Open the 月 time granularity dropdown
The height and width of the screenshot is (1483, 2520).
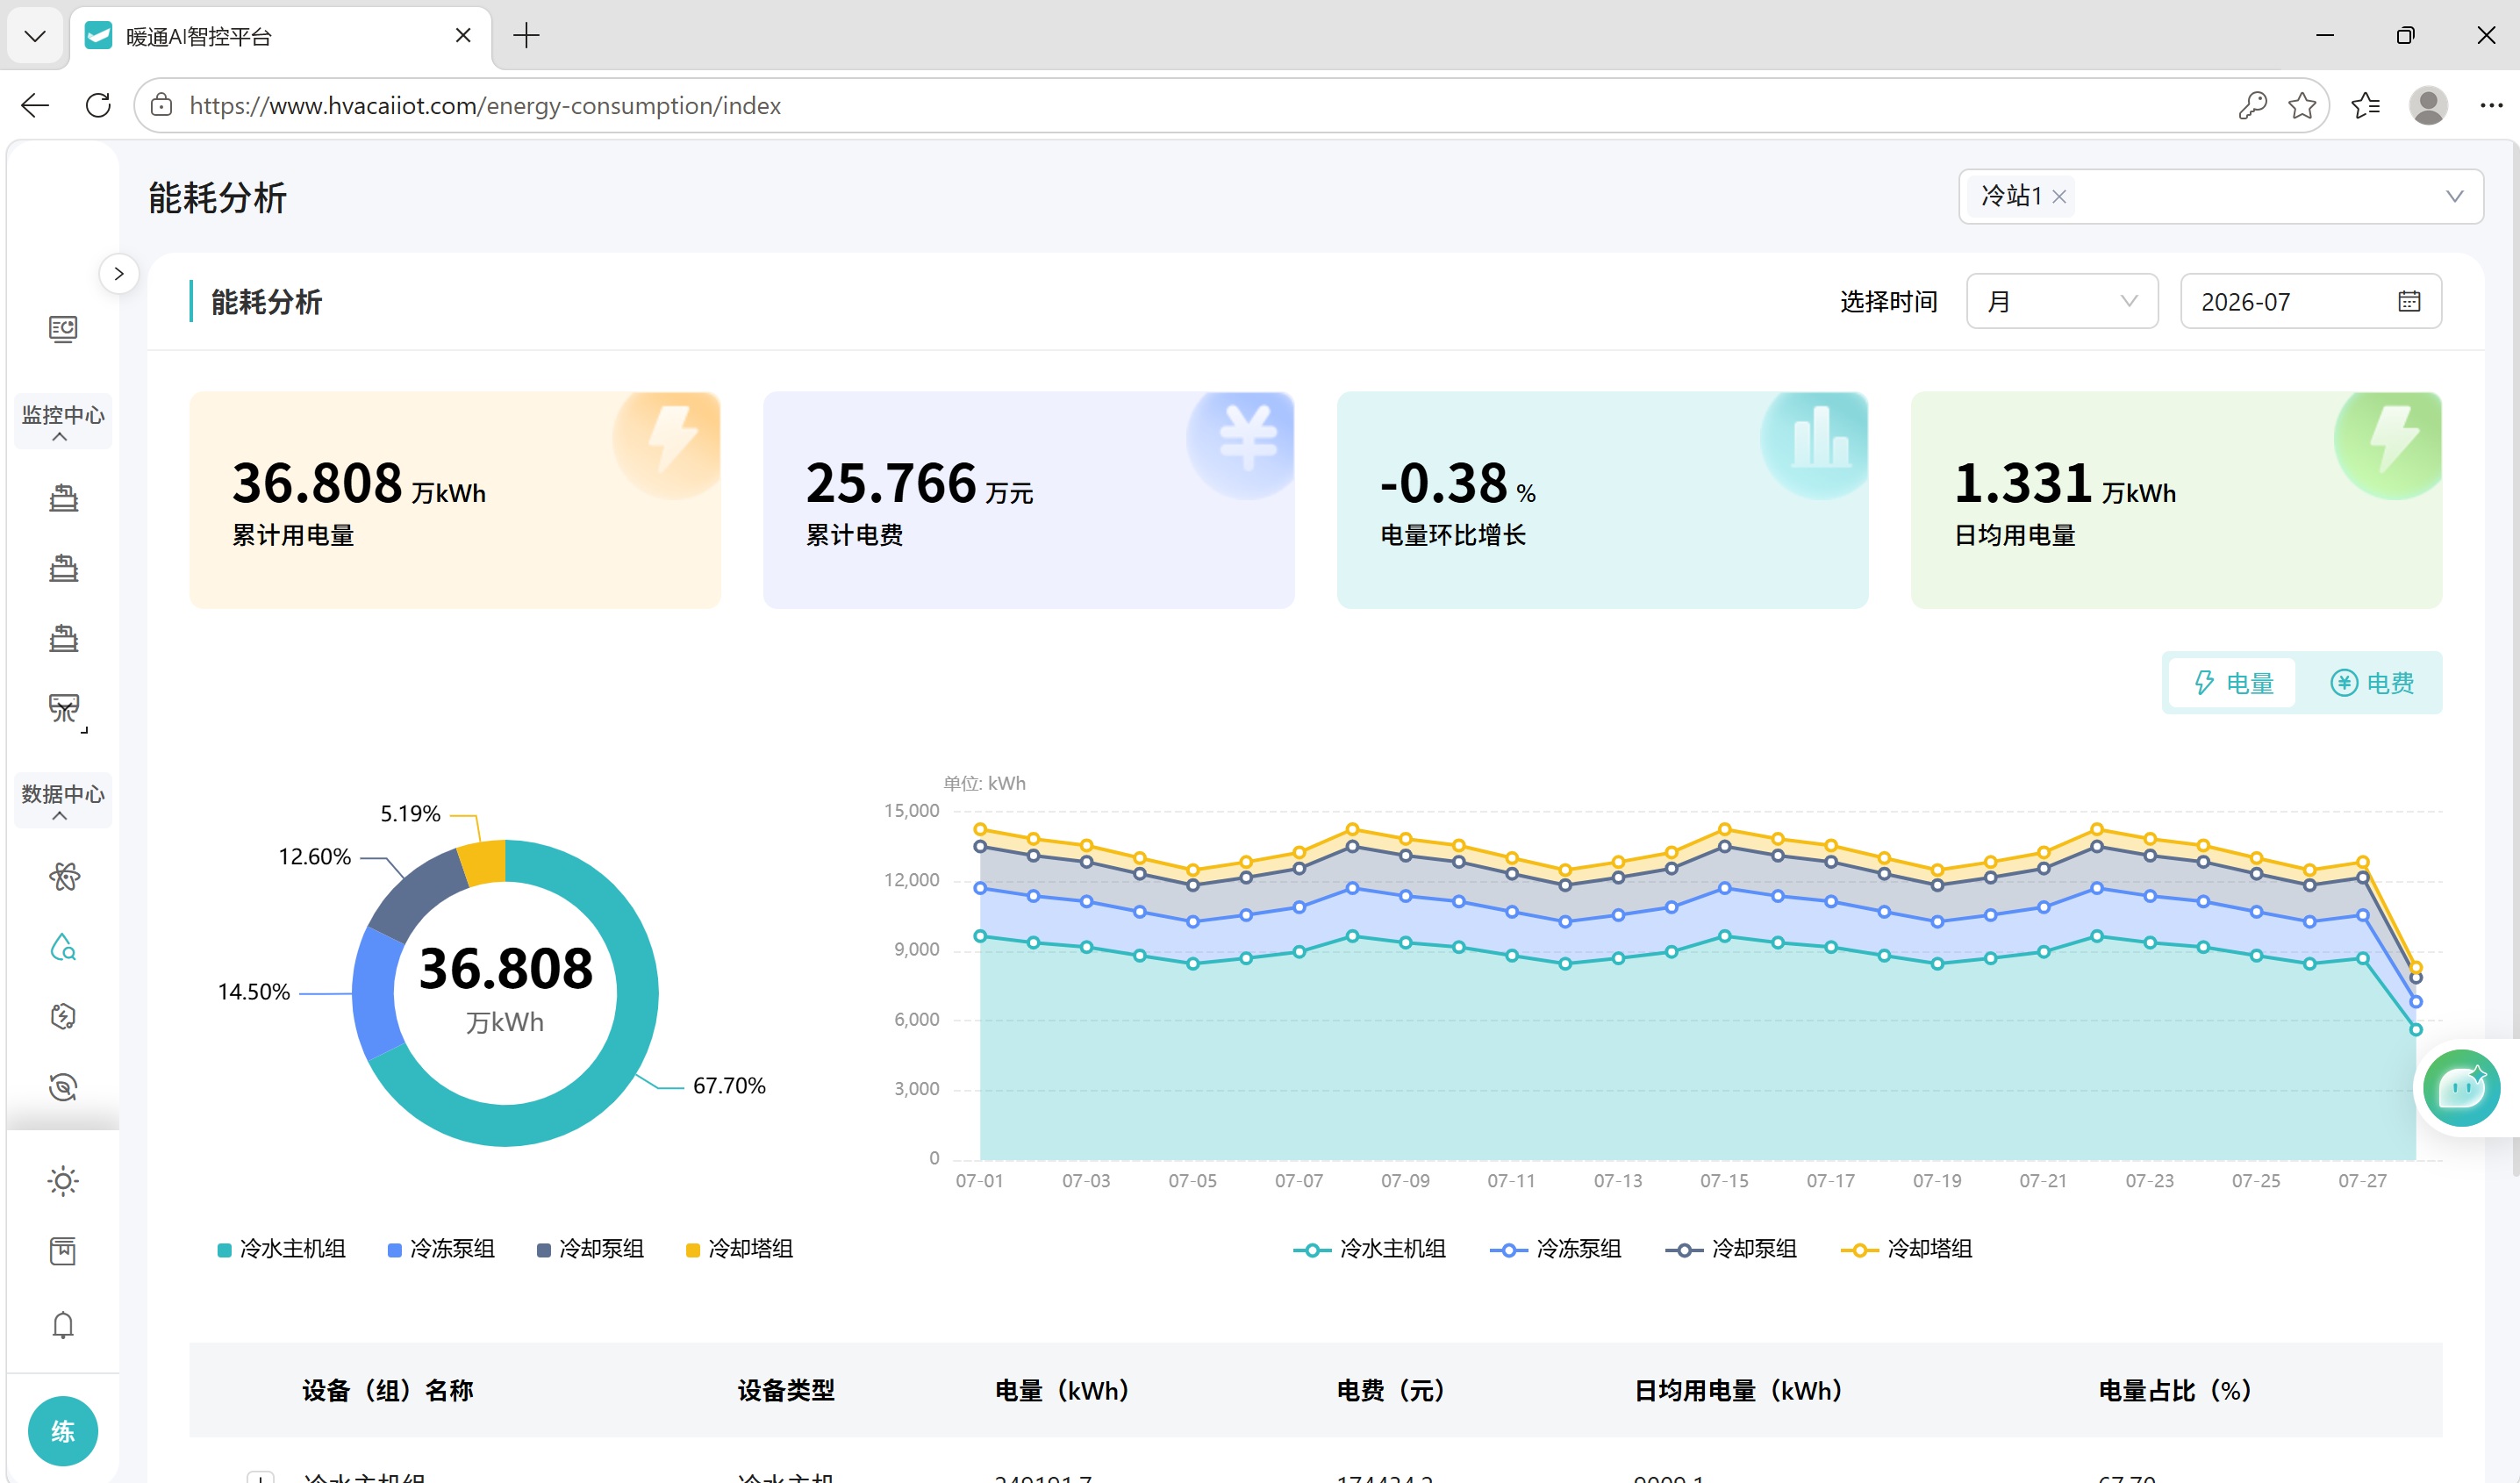pos(2062,301)
